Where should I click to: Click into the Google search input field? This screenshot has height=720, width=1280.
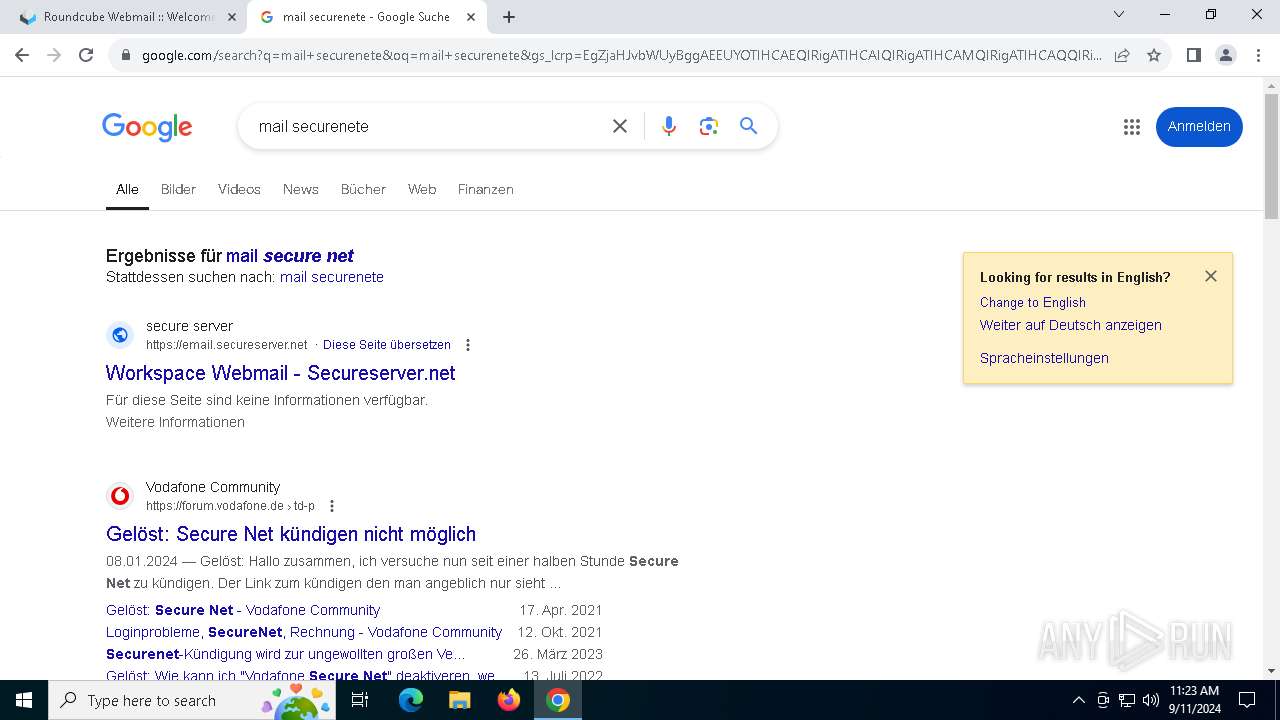coord(430,126)
